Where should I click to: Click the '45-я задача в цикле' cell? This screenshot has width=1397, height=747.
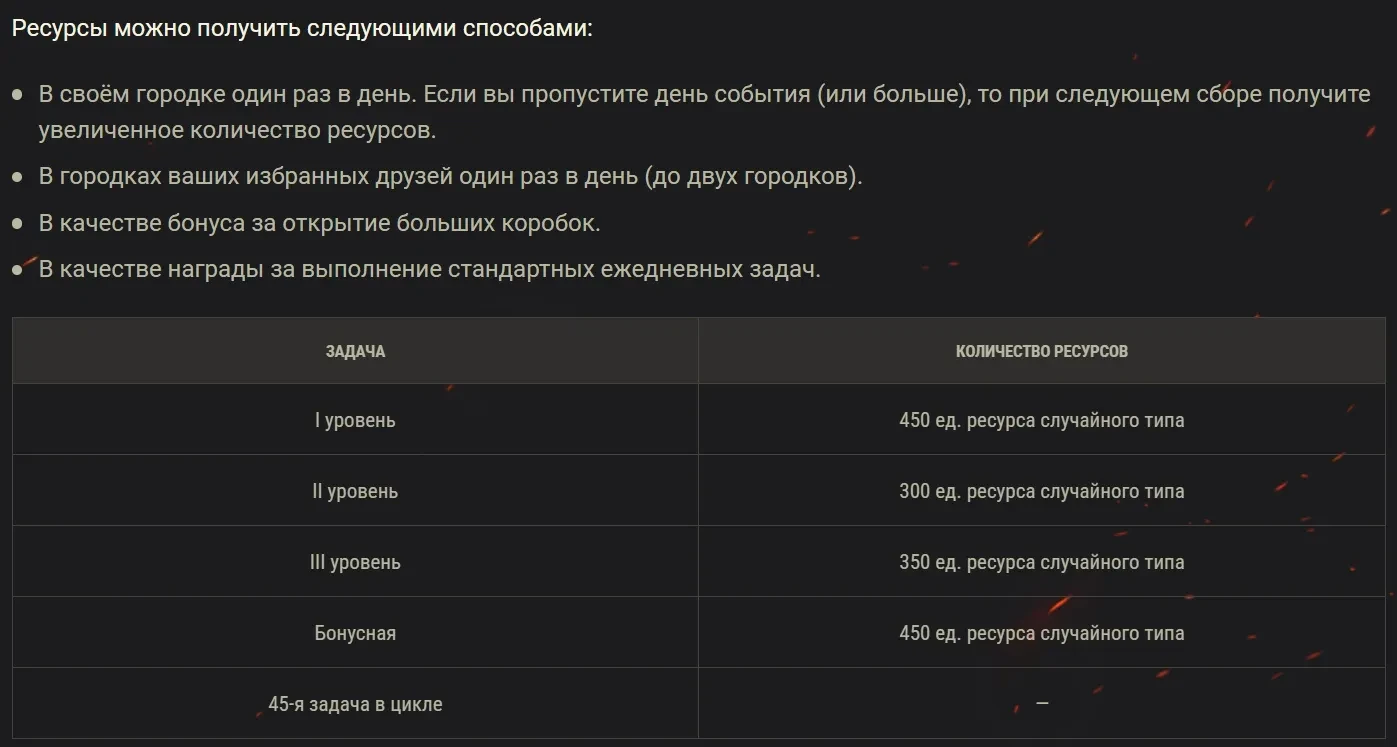pos(355,704)
